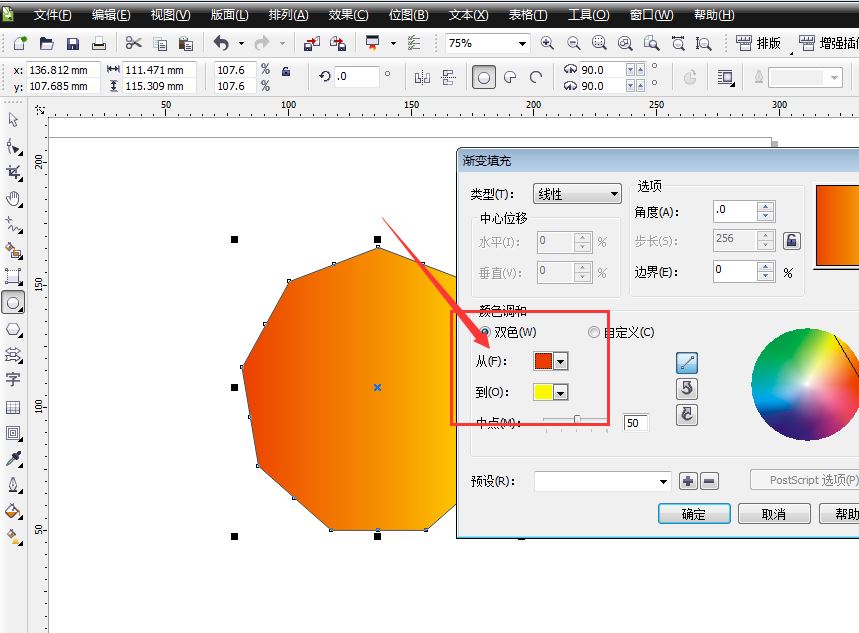Select the 自定义(C) radio button
The image size is (859, 633).
pos(595,332)
